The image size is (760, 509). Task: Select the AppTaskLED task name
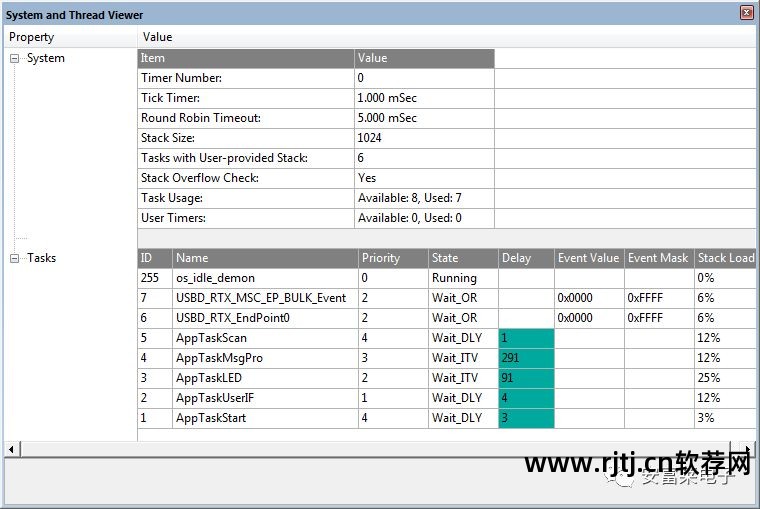click(209, 378)
